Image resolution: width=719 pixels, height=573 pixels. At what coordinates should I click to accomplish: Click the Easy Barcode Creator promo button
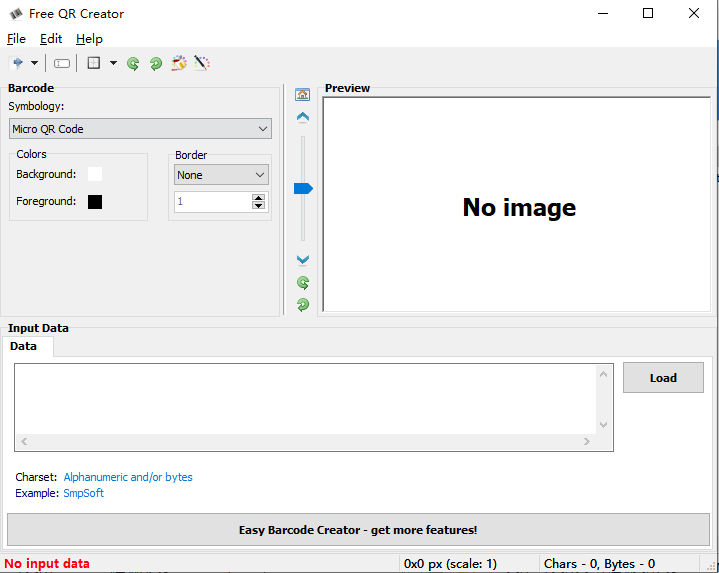pyautogui.click(x=358, y=530)
